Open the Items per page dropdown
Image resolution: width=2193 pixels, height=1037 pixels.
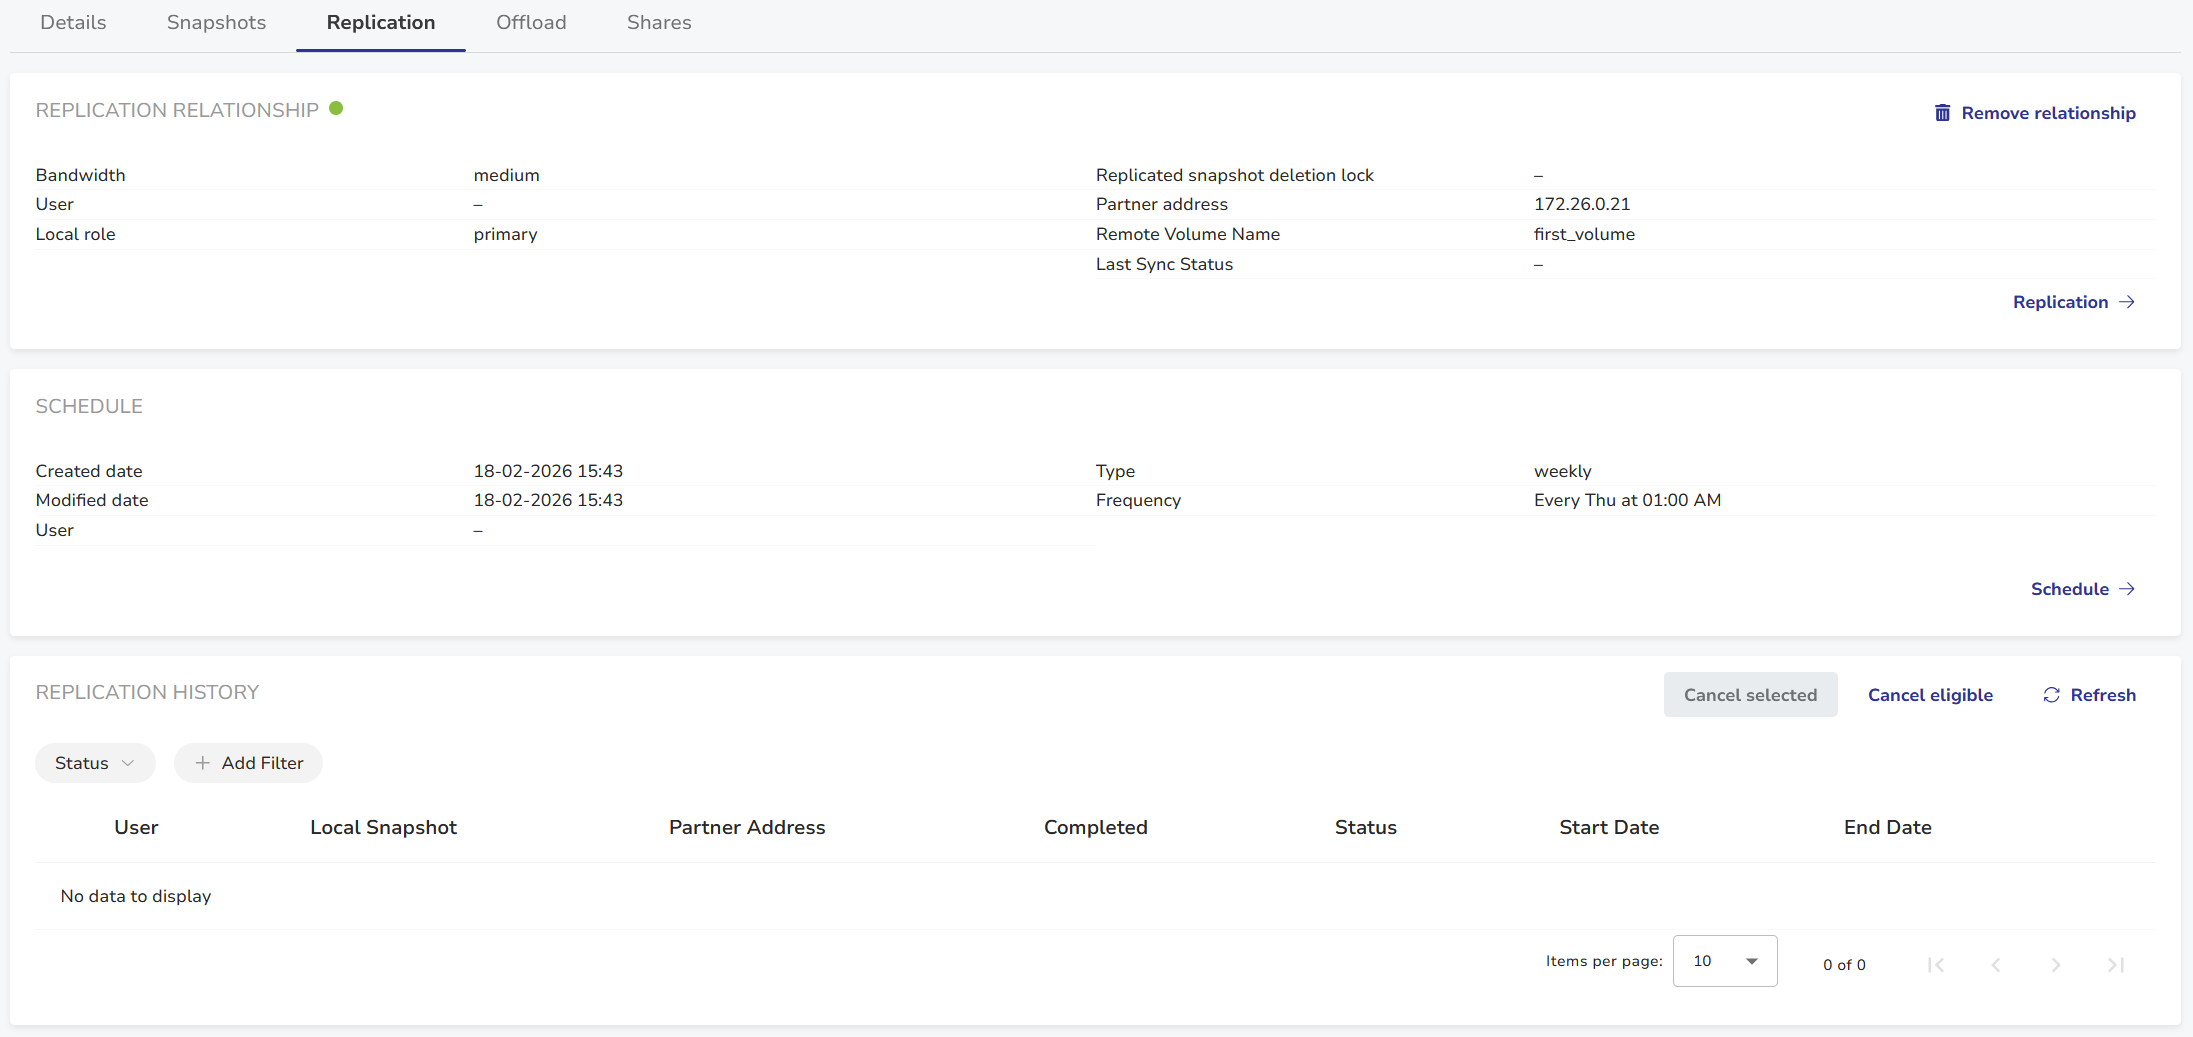[x=1724, y=961]
